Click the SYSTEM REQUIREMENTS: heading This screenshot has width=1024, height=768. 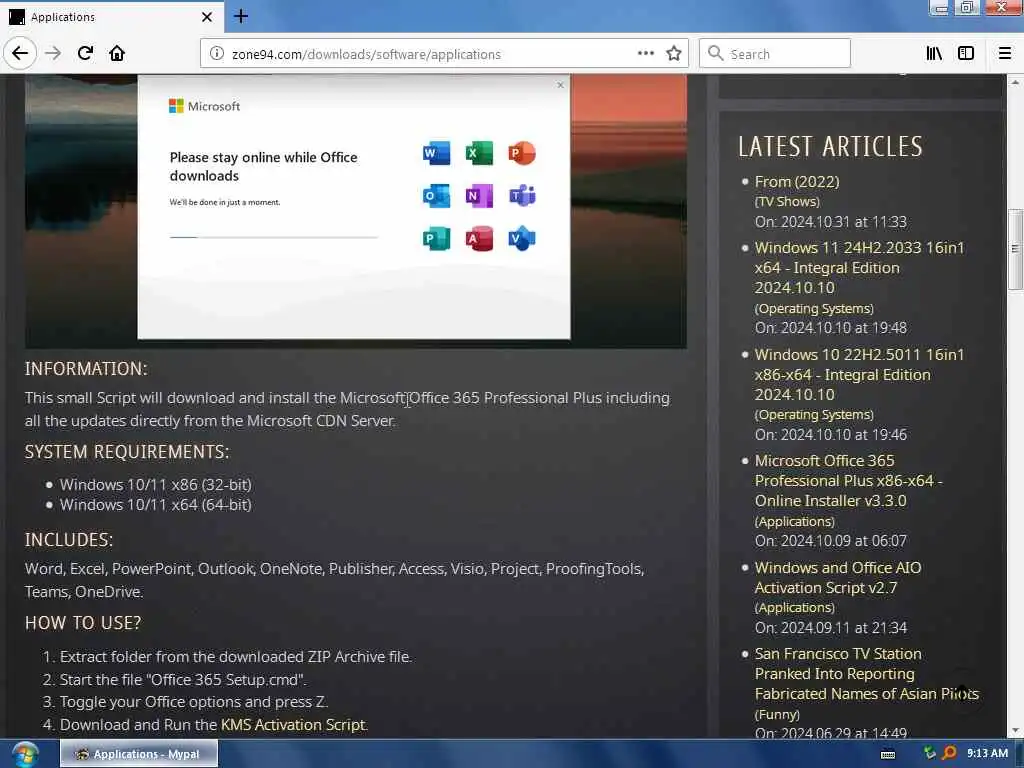(x=127, y=451)
